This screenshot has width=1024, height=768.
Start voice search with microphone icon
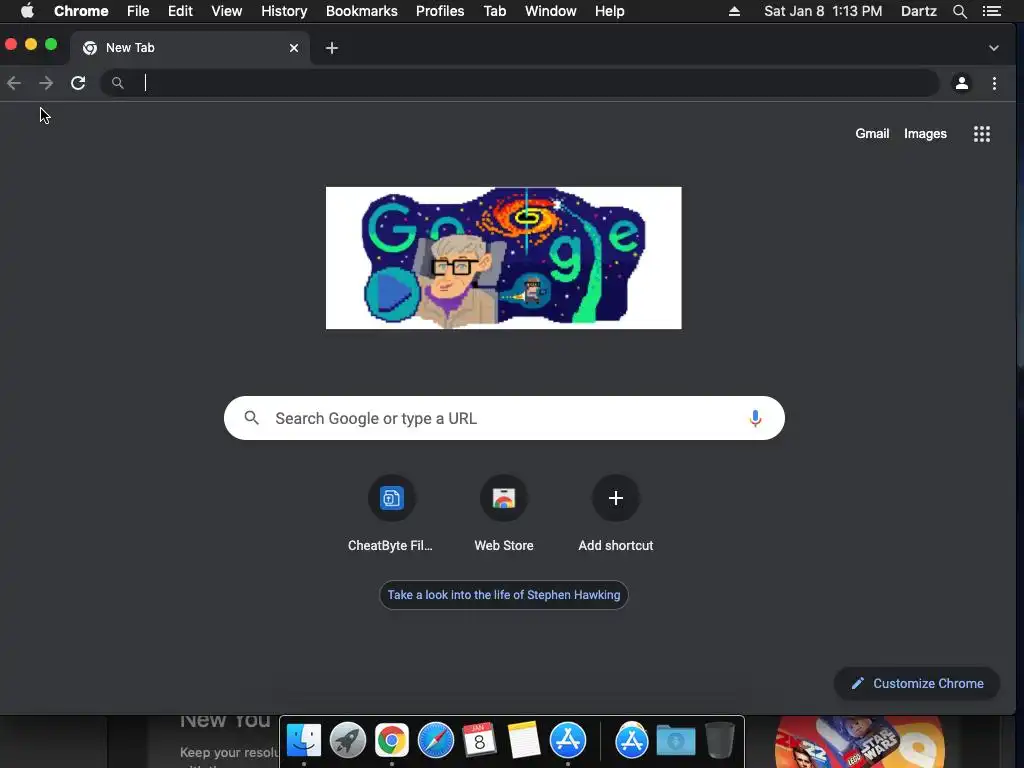(x=755, y=418)
